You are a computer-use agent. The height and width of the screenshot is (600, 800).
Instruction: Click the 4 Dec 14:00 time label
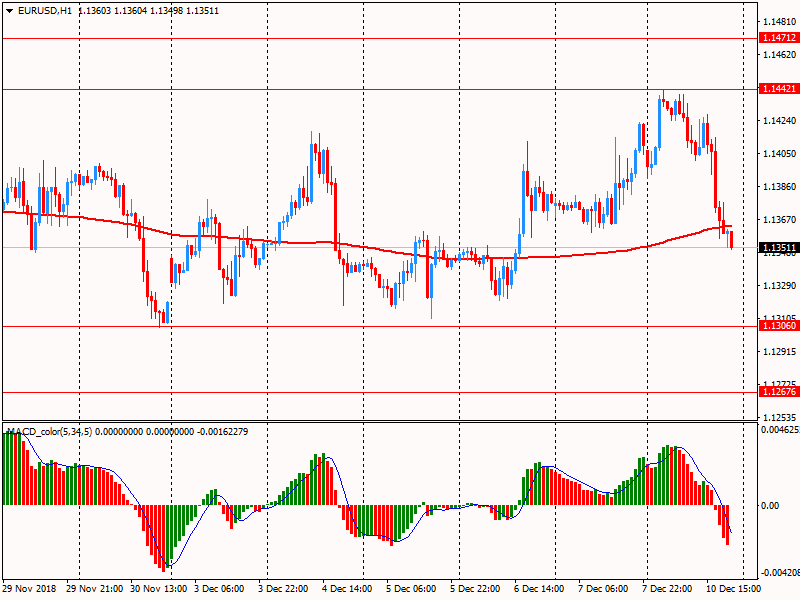point(346,589)
